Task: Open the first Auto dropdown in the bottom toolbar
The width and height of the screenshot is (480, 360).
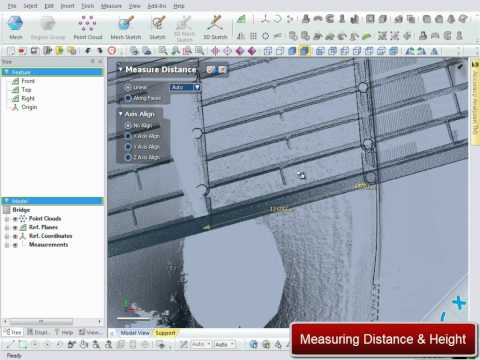Action: point(201,344)
